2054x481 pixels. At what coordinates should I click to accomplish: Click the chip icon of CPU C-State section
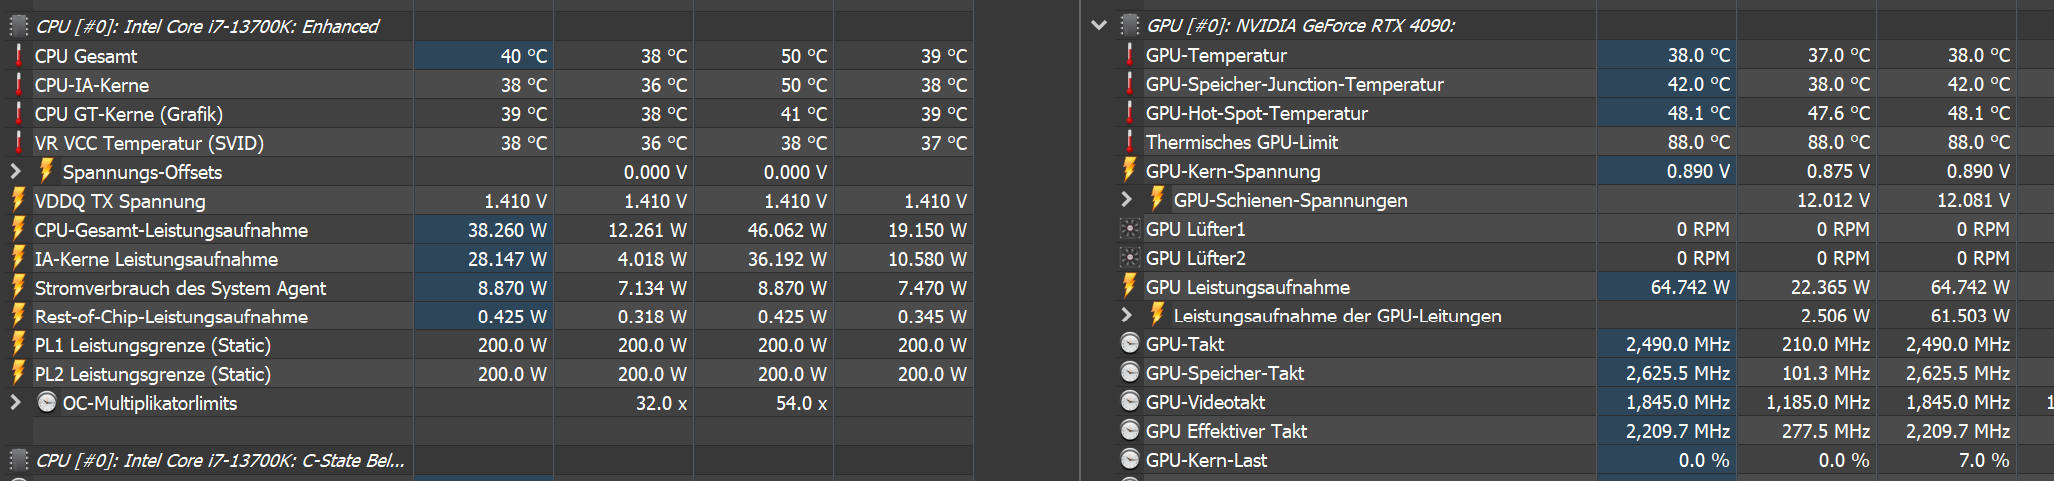point(18,460)
